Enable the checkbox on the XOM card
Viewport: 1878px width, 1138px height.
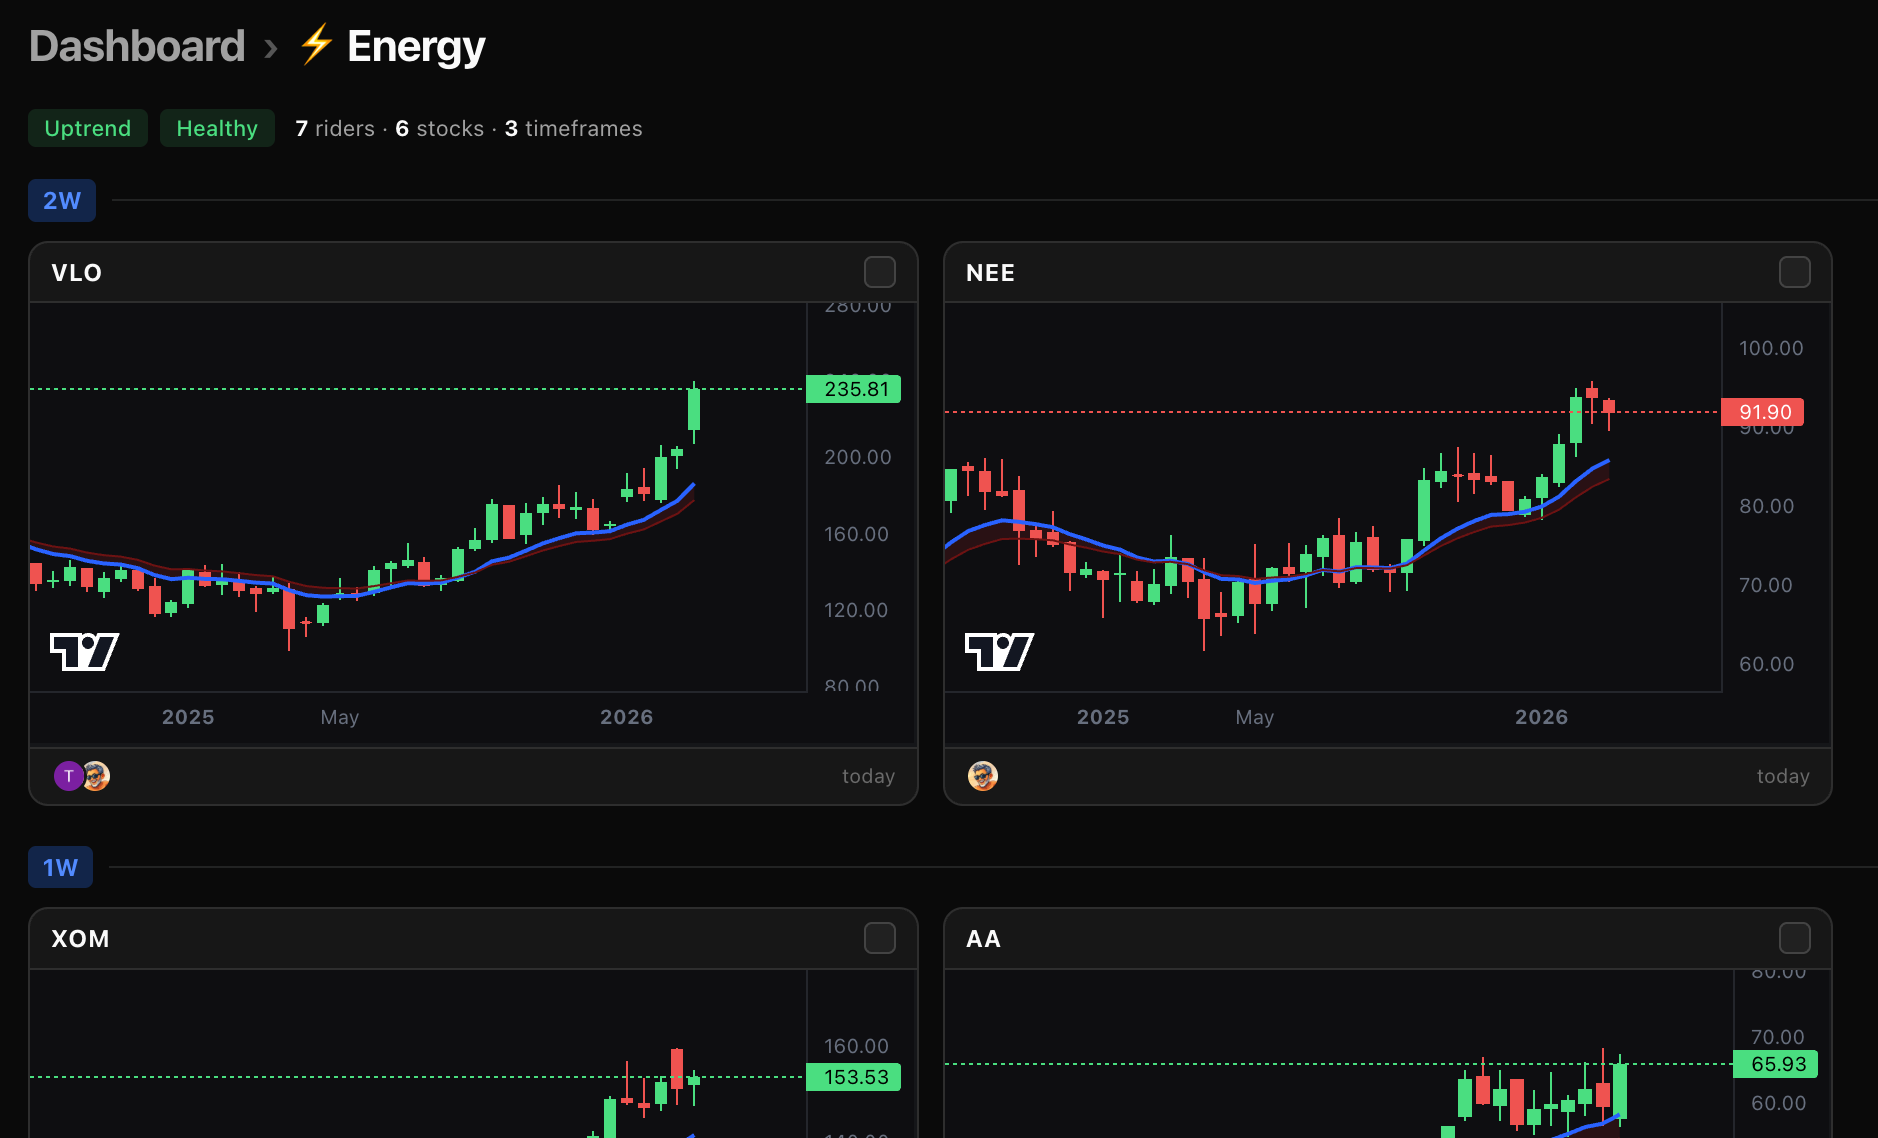(880, 938)
